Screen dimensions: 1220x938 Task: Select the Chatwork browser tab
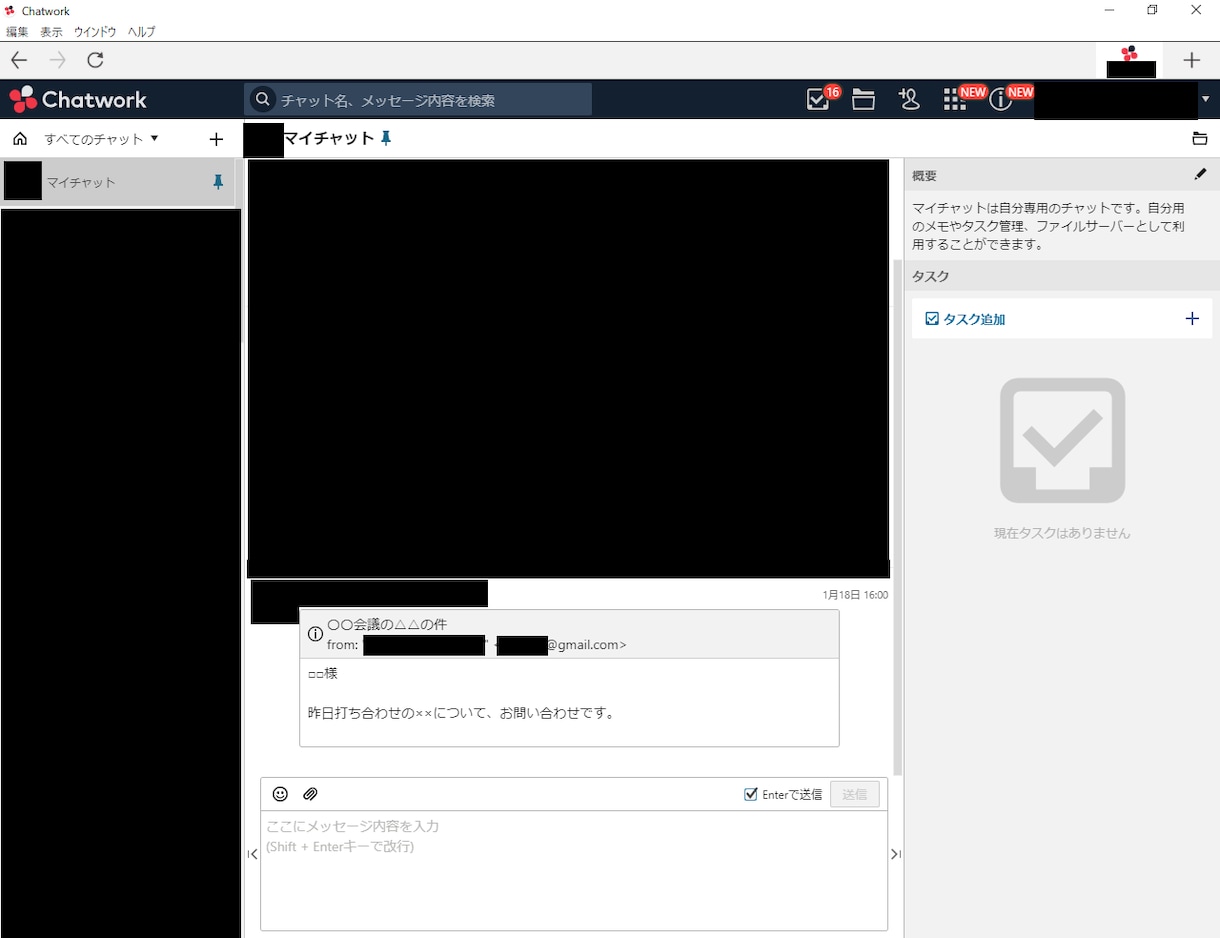click(x=1130, y=60)
